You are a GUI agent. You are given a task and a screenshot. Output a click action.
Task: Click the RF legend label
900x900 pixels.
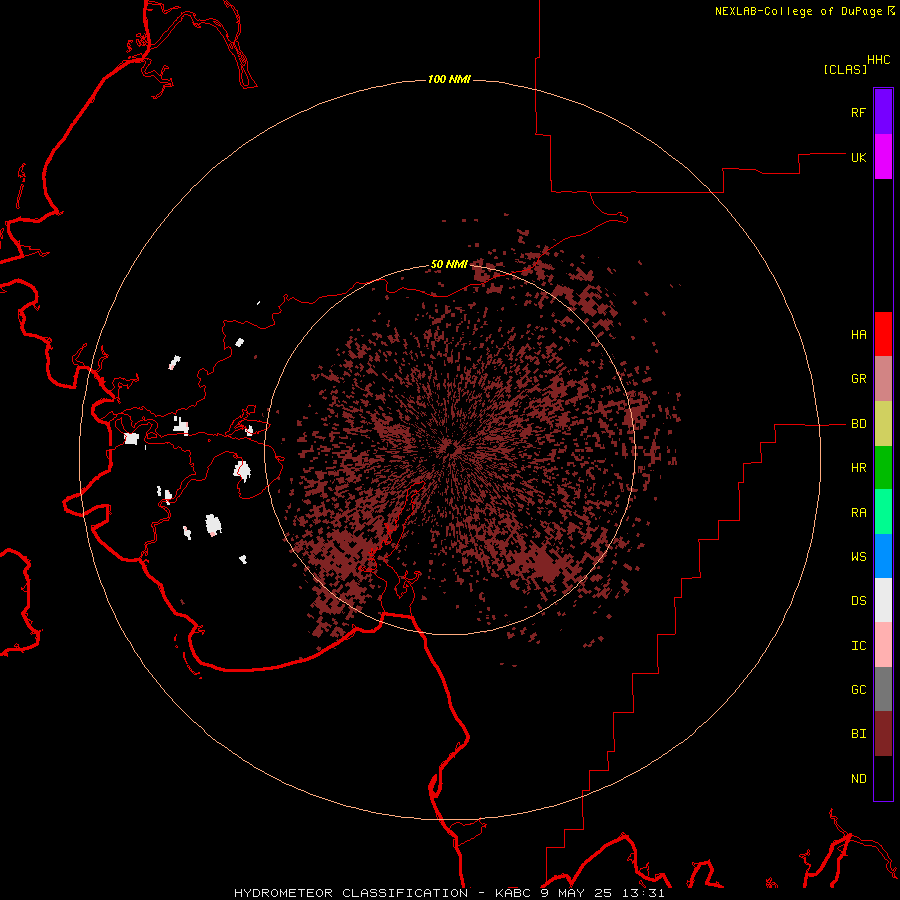tap(858, 112)
